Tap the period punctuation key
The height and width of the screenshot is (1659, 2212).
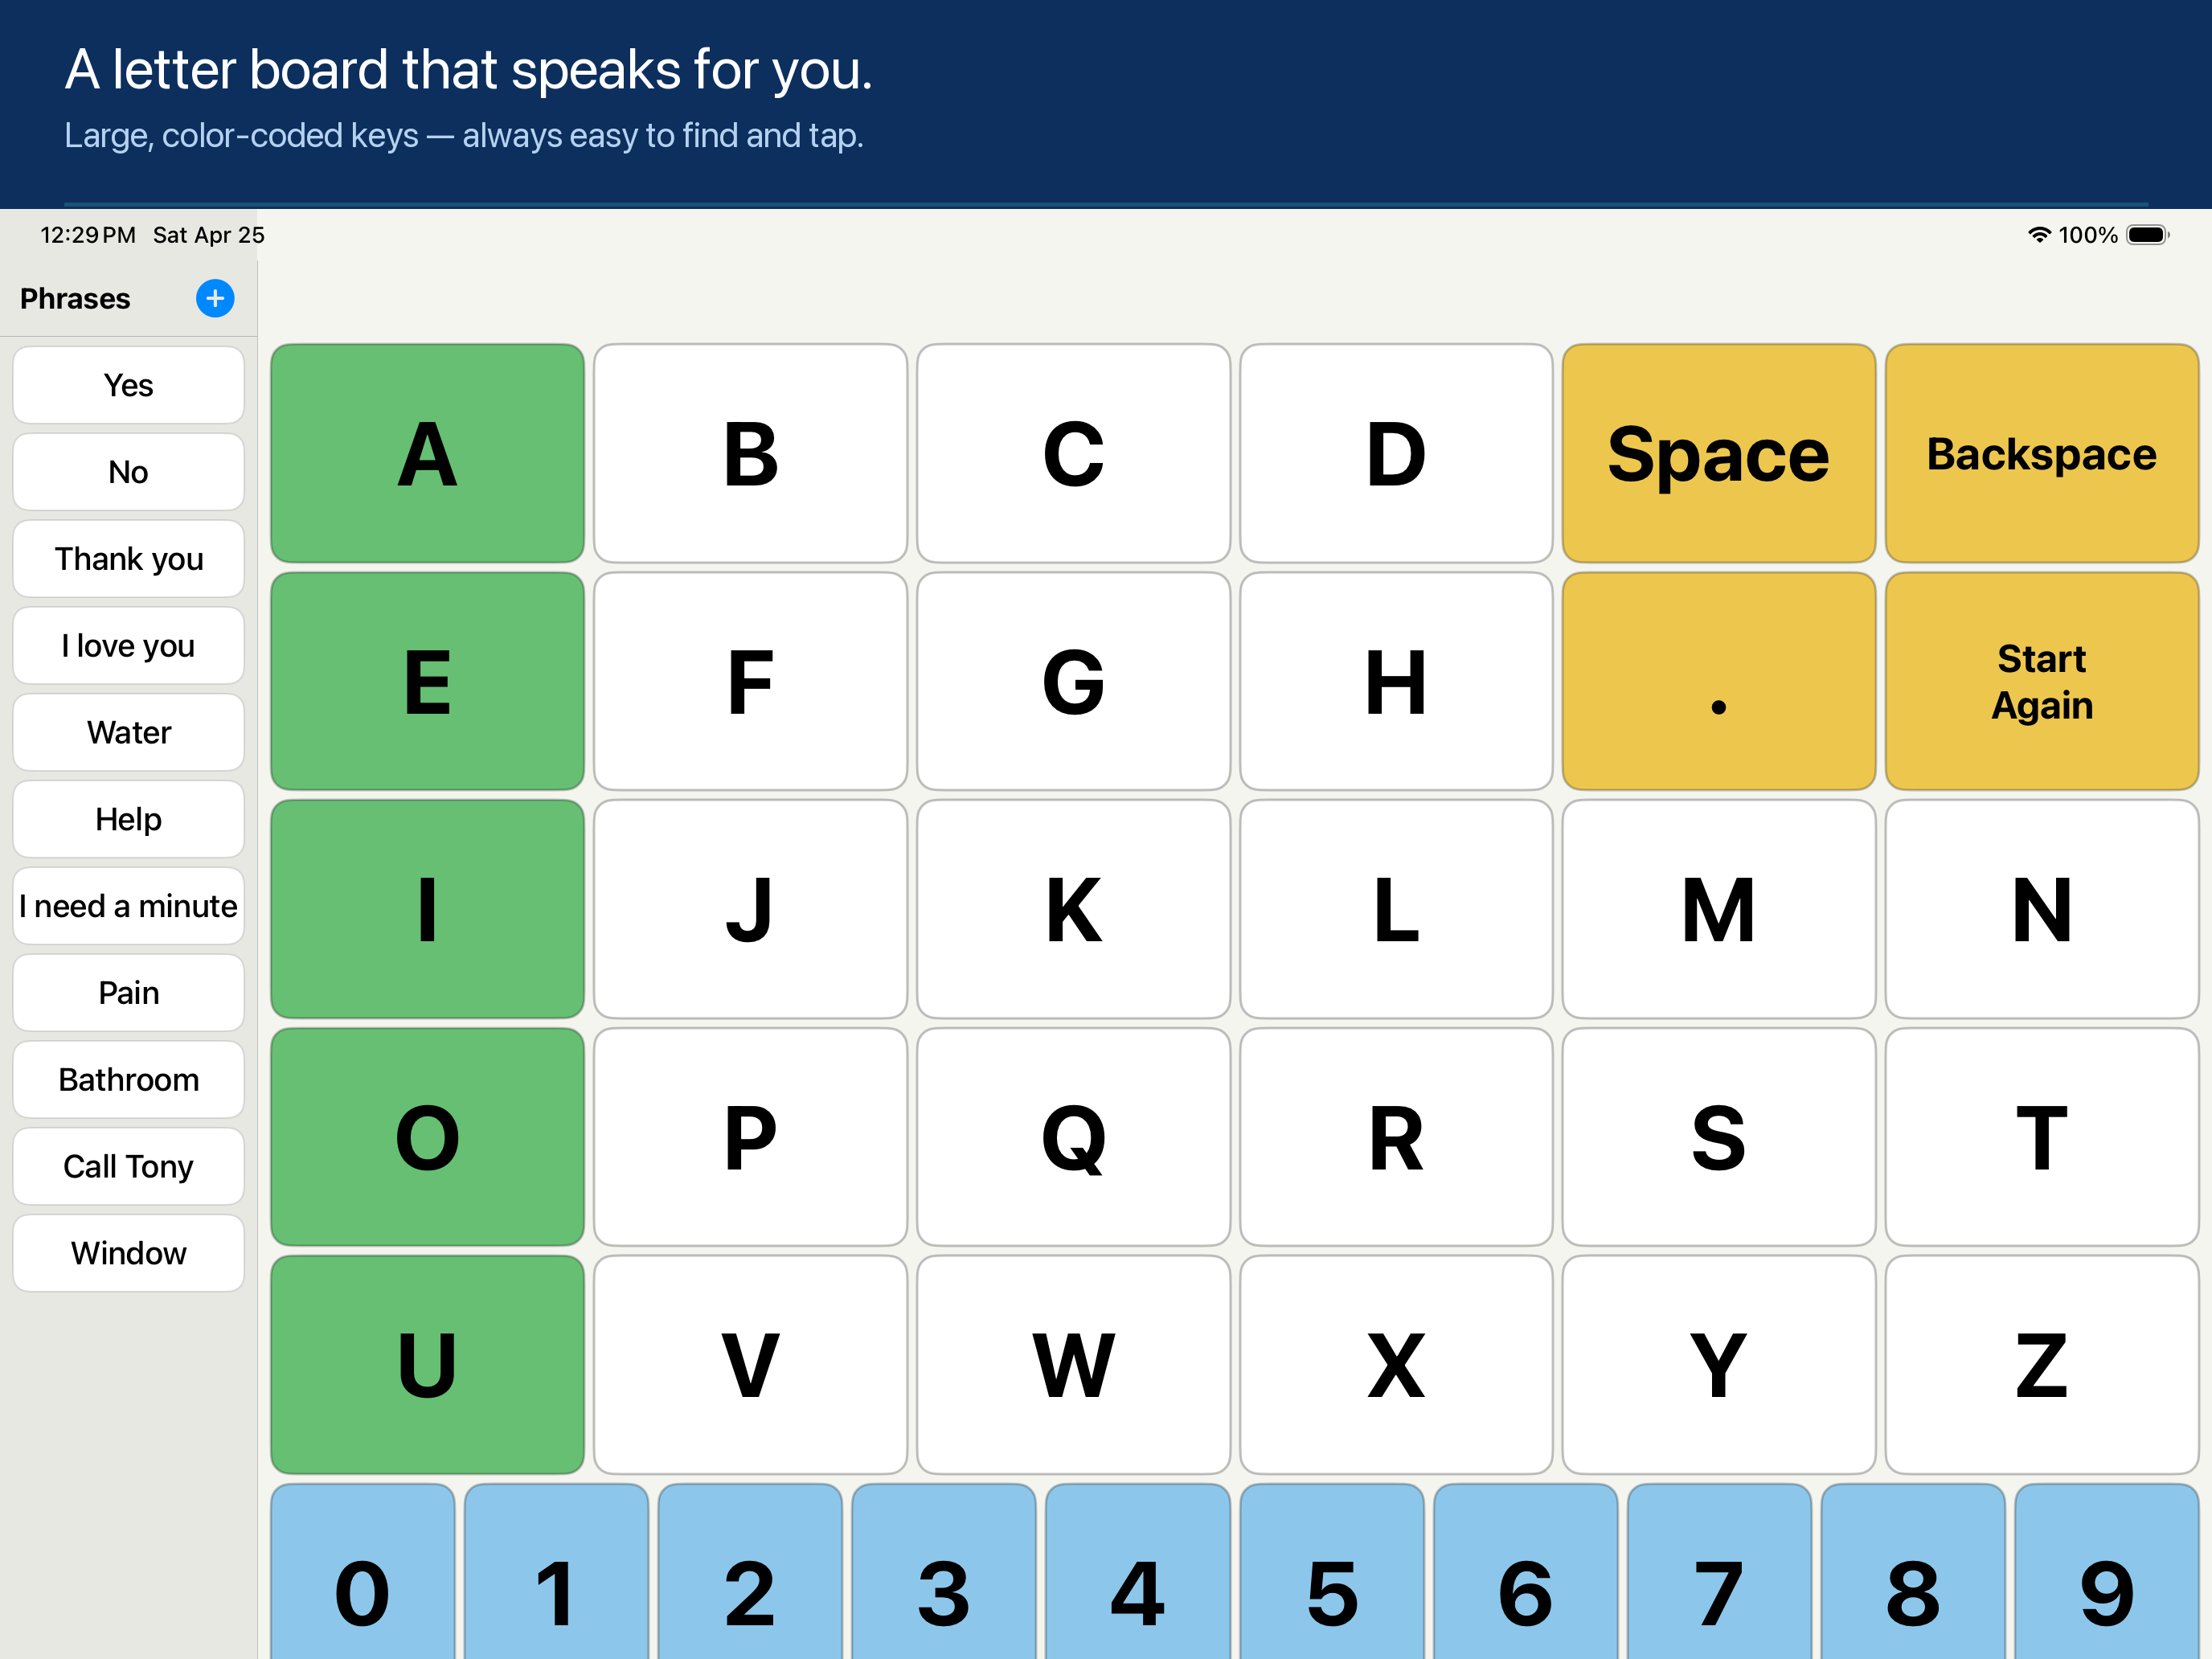1718,682
